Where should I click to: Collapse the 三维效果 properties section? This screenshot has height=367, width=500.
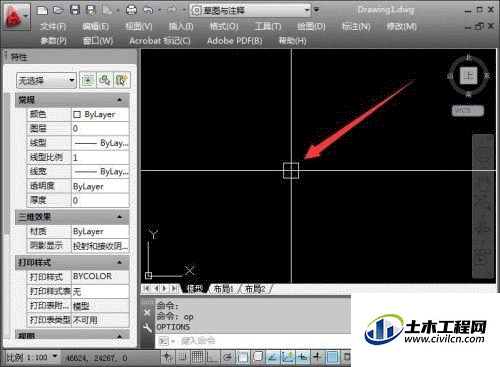coord(119,217)
